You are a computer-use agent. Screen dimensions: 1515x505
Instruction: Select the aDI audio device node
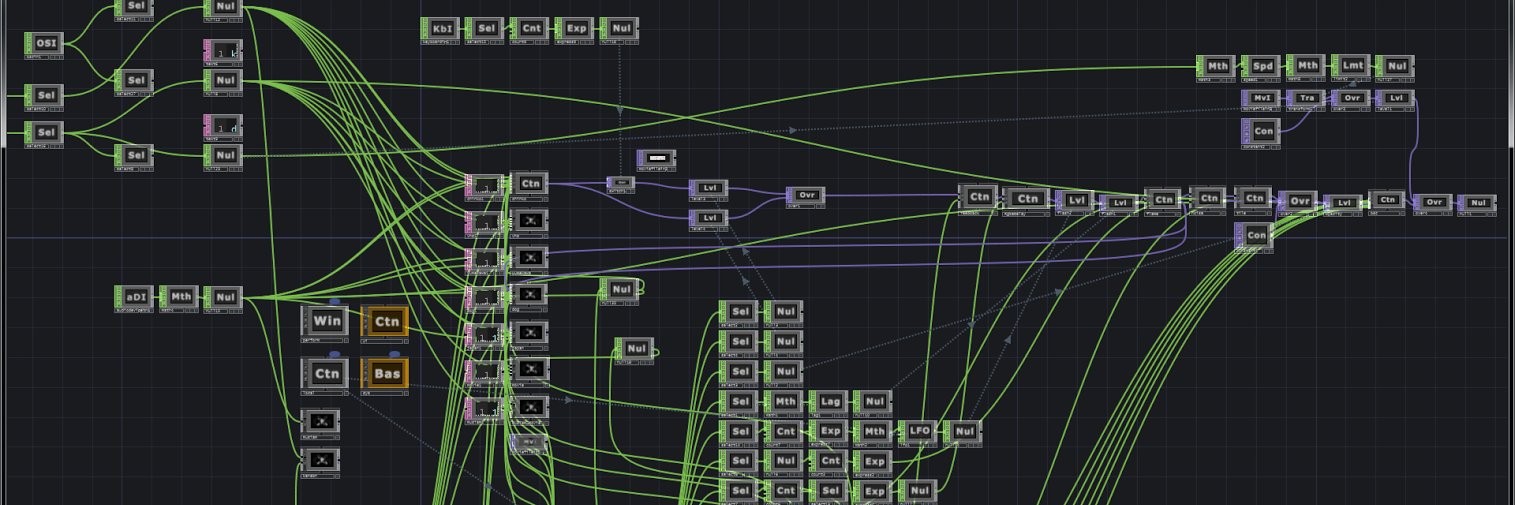(x=134, y=297)
